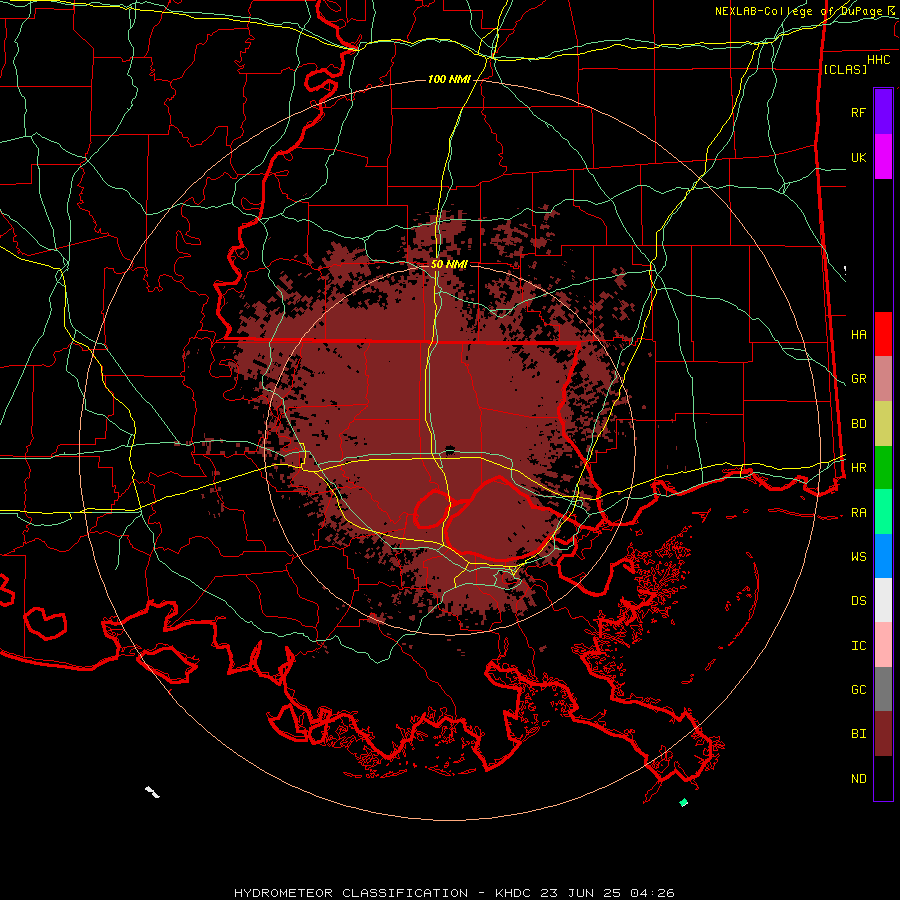Click the WS legend label

click(x=858, y=556)
